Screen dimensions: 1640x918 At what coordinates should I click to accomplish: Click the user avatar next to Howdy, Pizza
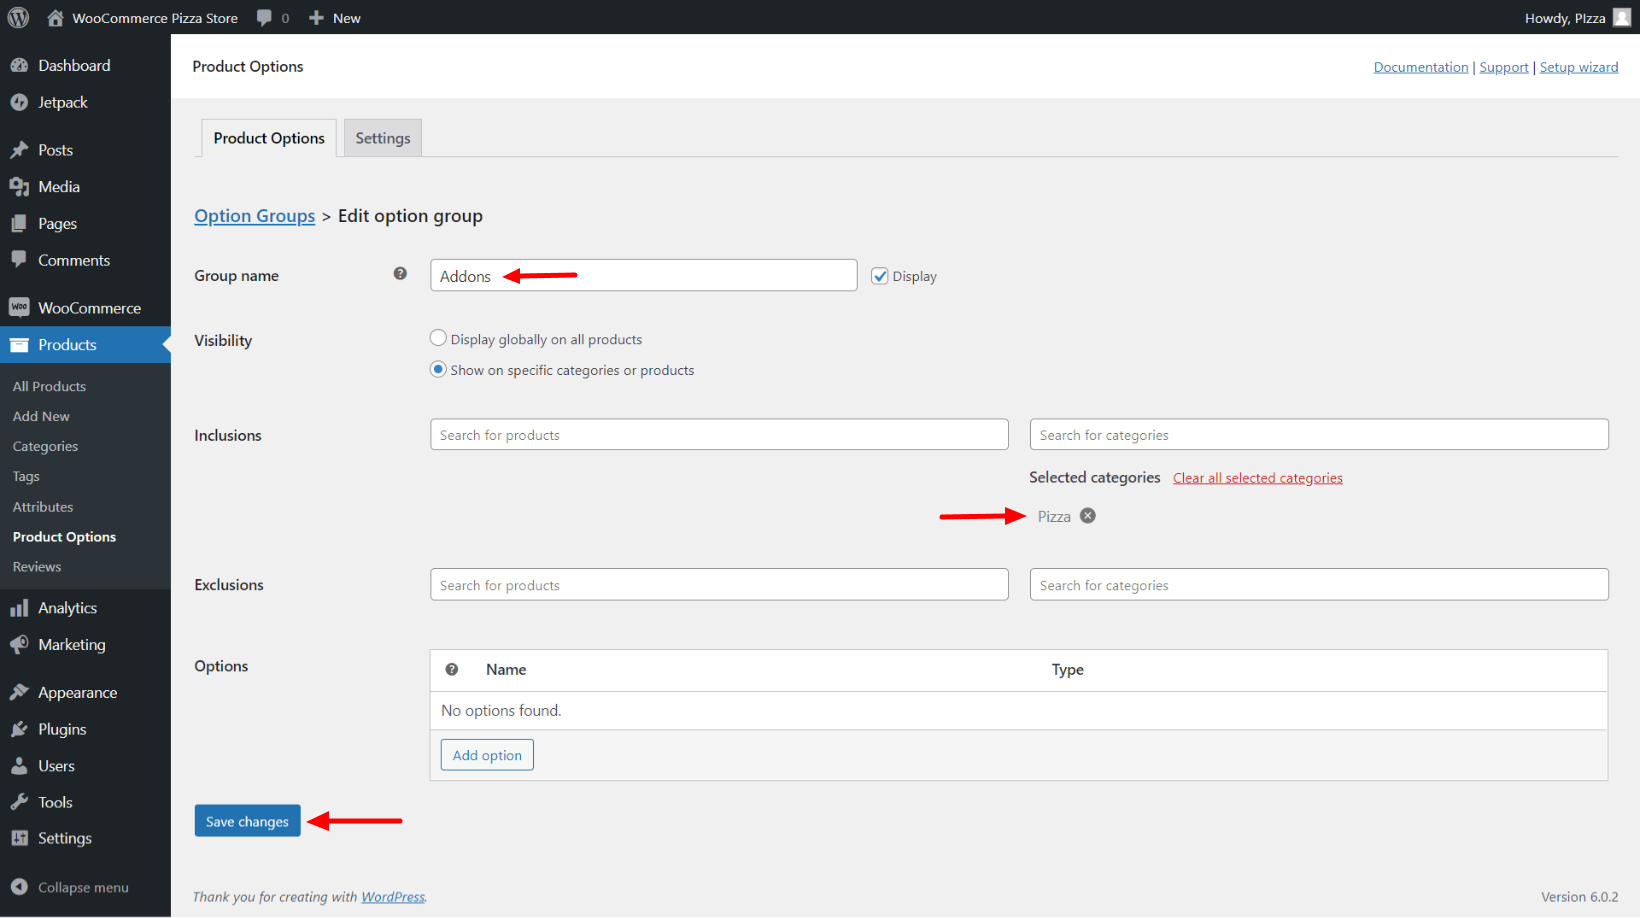point(1622,18)
